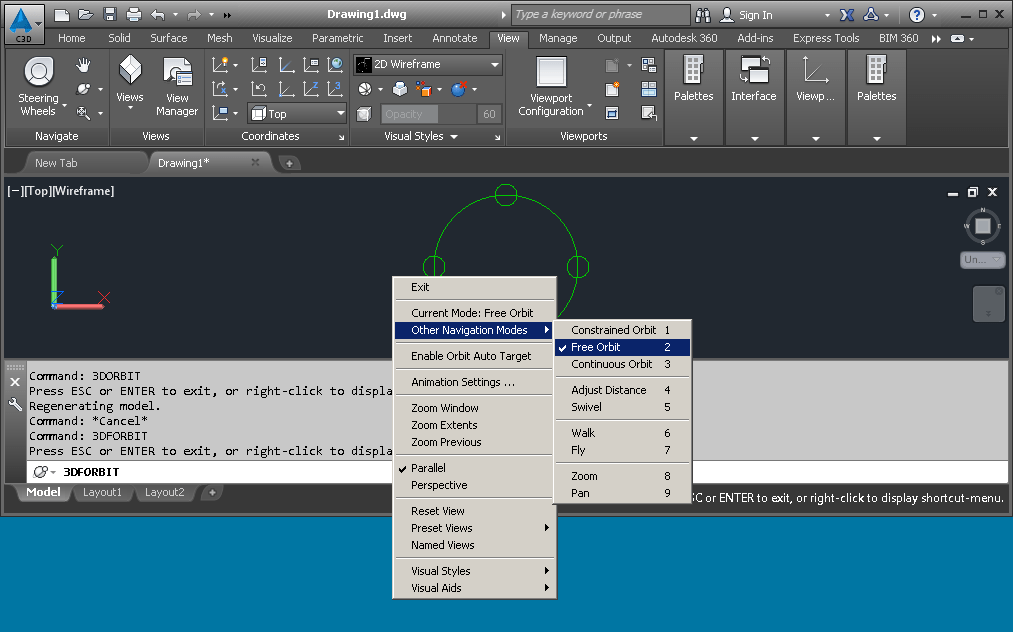The width and height of the screenshot is (1016, 632).
Task: Click Exit in the orbit context menu
Action: pyautogui.click(x=420, y=287)
